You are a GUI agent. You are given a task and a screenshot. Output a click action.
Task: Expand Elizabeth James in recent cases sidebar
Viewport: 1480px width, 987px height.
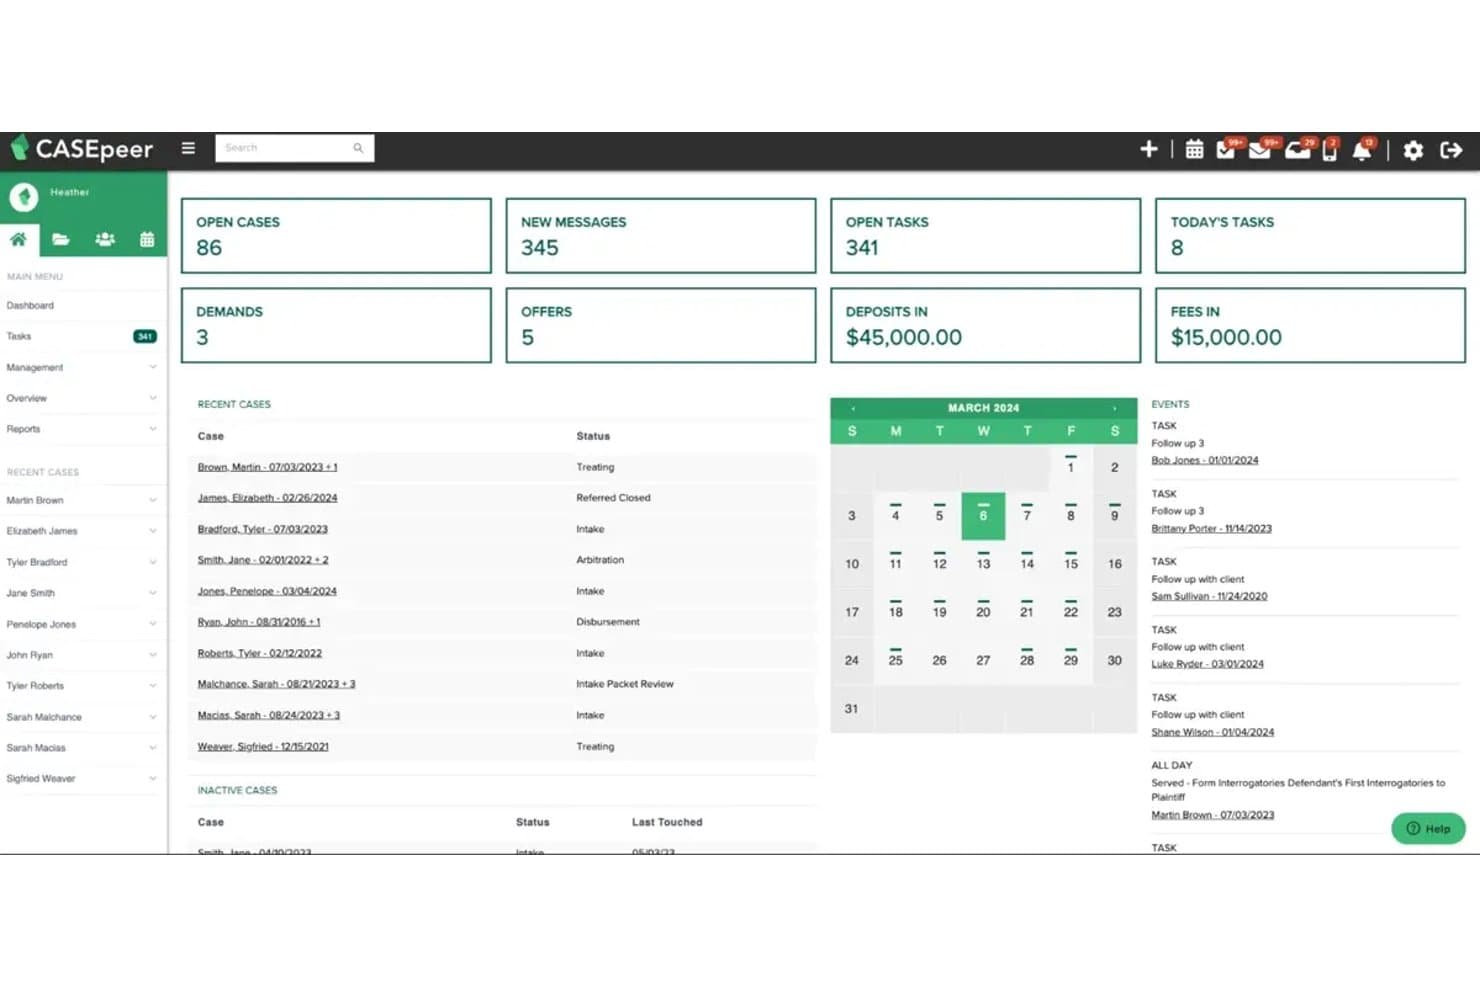click(82, 531)
